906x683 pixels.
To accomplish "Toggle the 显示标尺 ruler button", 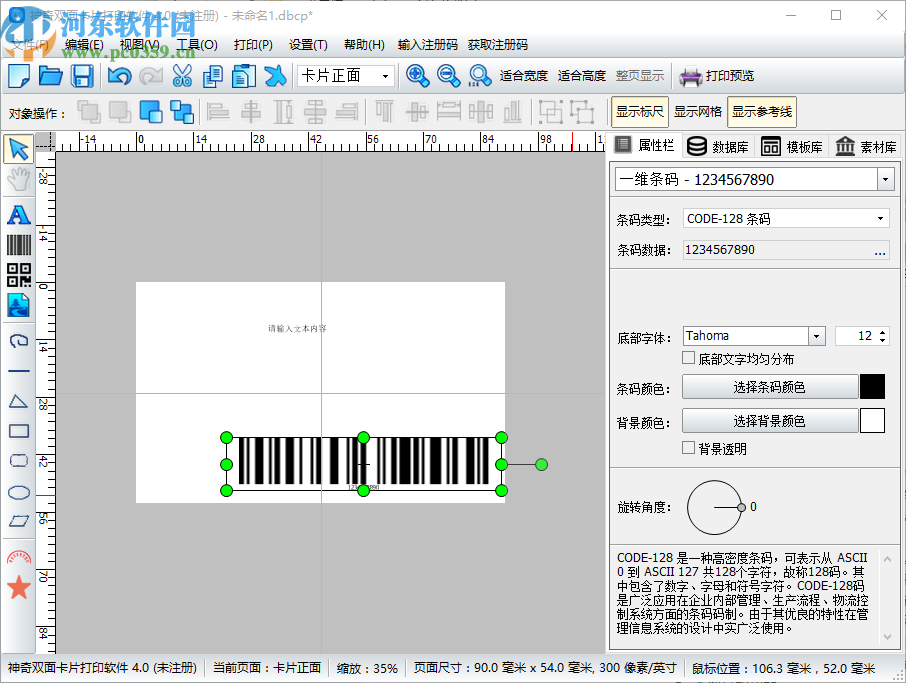I will (639, 112).
